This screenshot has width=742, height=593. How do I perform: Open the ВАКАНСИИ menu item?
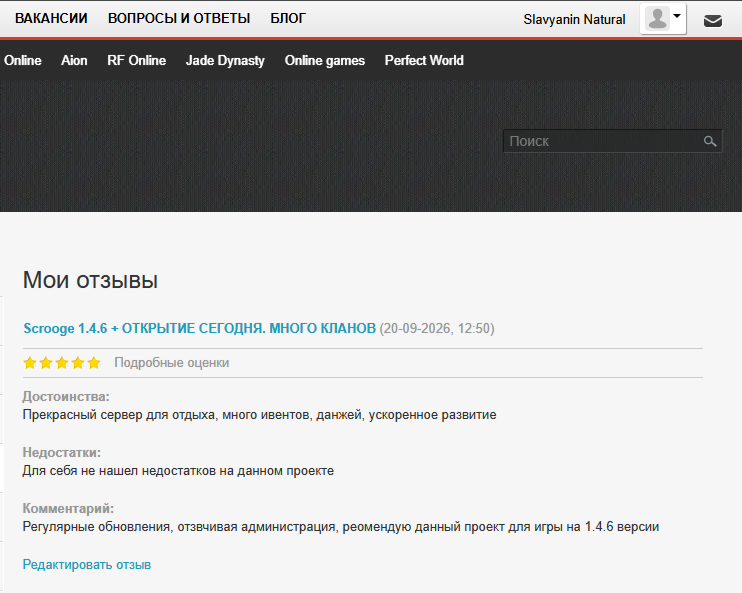click(x=51, y=18)
